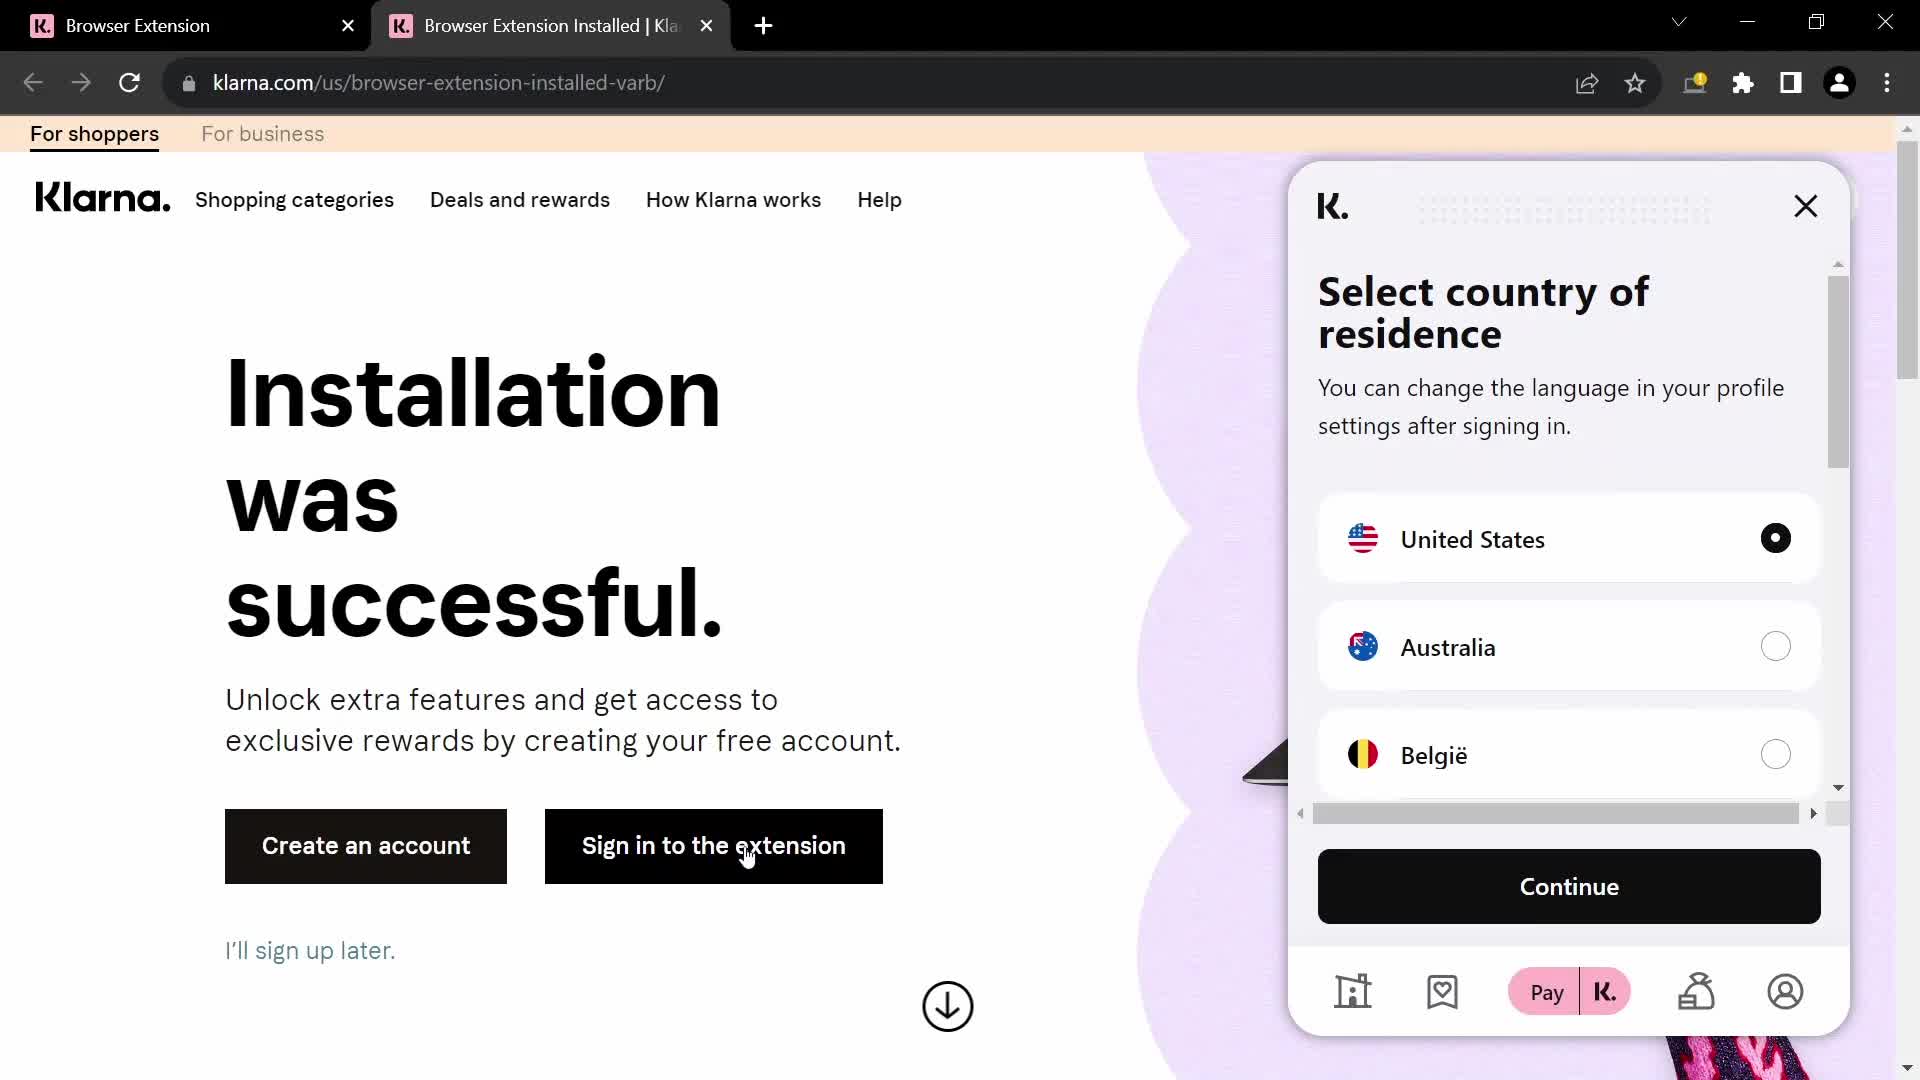Viewport: 1920px width, 1080px height.
Task: Open Shopping categories menu
Action: coord(293,200)
